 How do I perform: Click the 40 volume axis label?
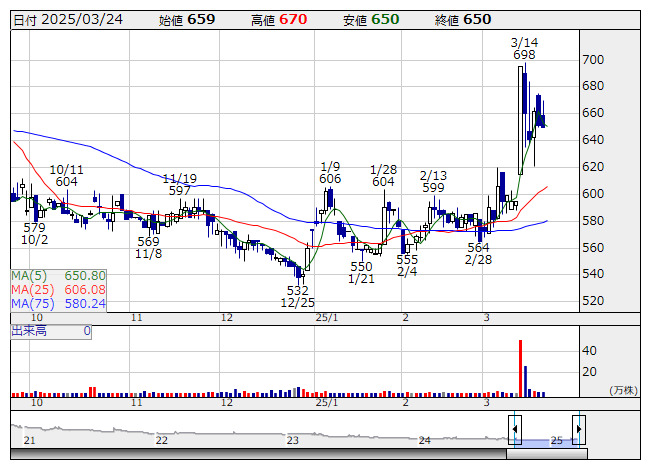(589, 351)
